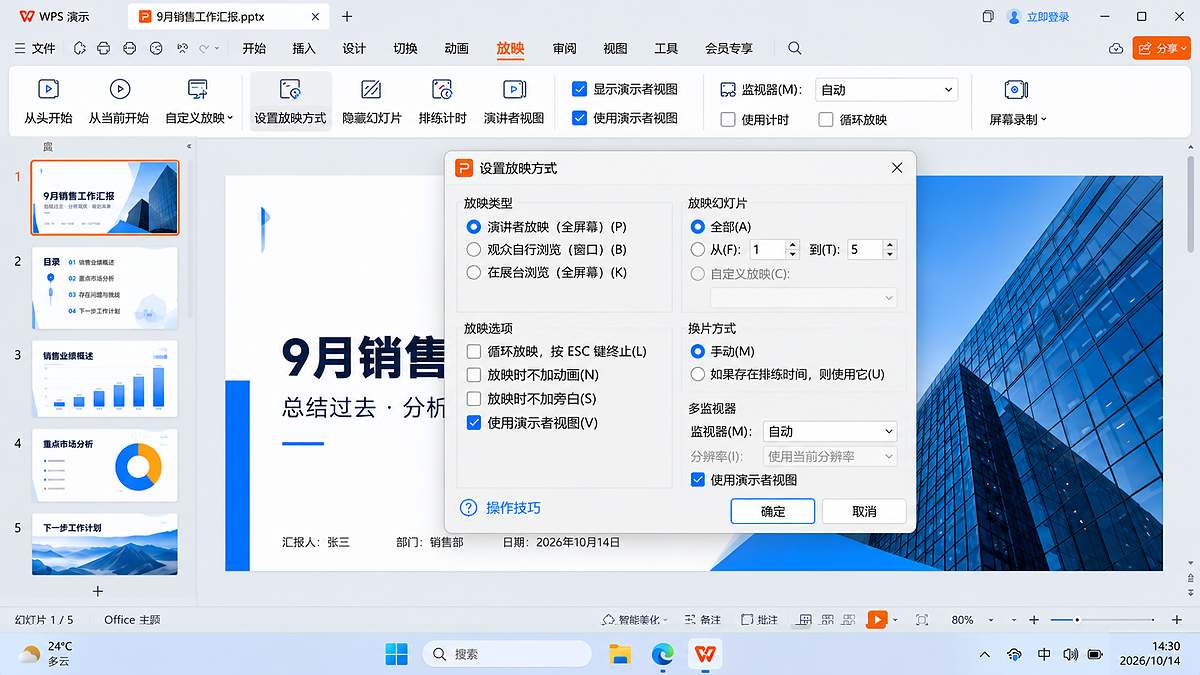Switch to the 插入 ribbon tab

coord(304,48)
